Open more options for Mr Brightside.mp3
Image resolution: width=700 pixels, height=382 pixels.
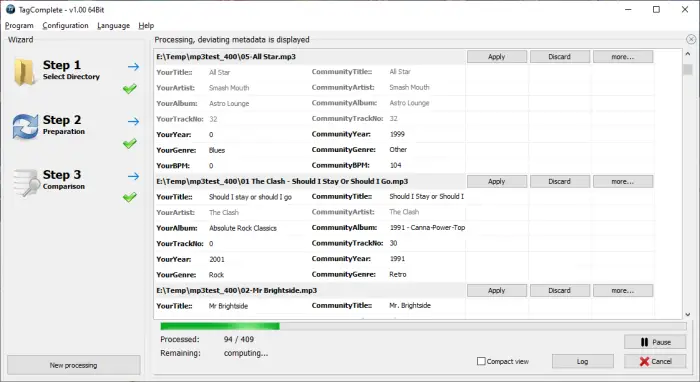(623, 291)
